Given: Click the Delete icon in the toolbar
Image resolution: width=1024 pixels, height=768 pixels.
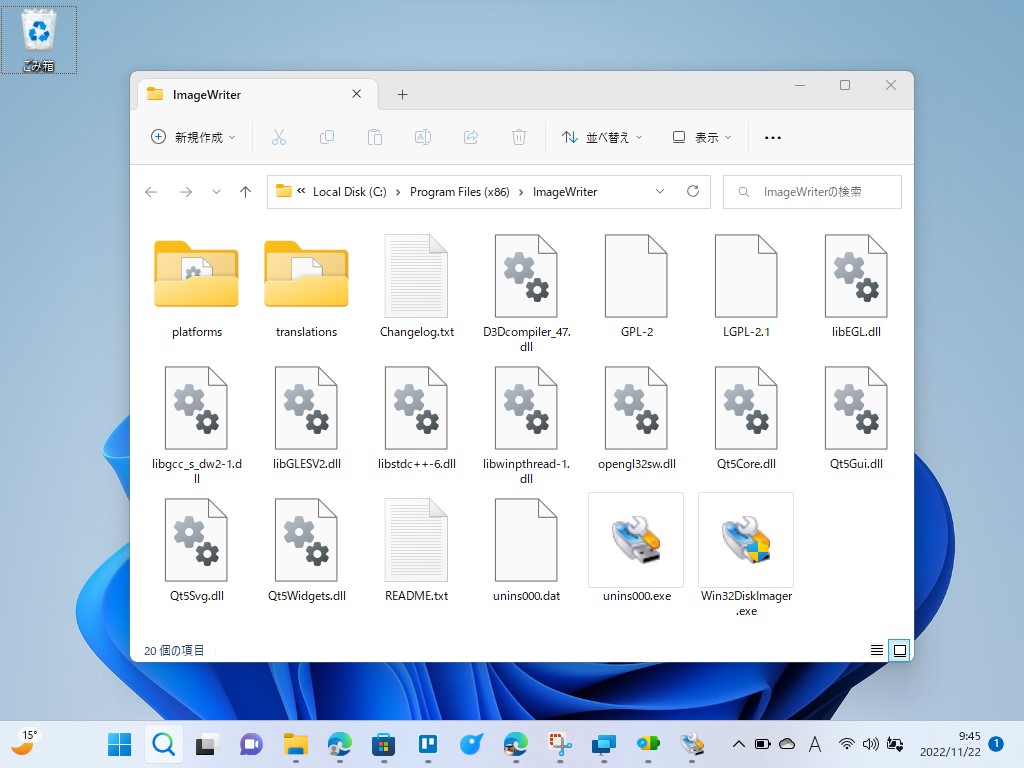Looking at the screenshot, I should point(519,137).
